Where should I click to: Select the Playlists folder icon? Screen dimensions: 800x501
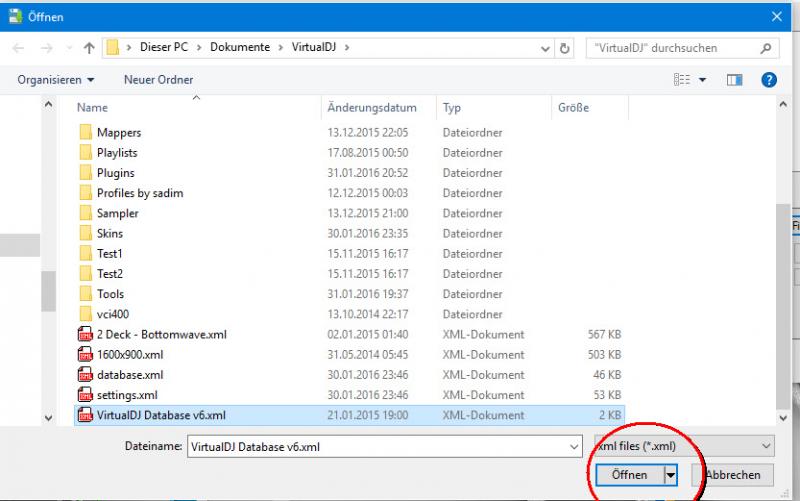tap(86, 153)
